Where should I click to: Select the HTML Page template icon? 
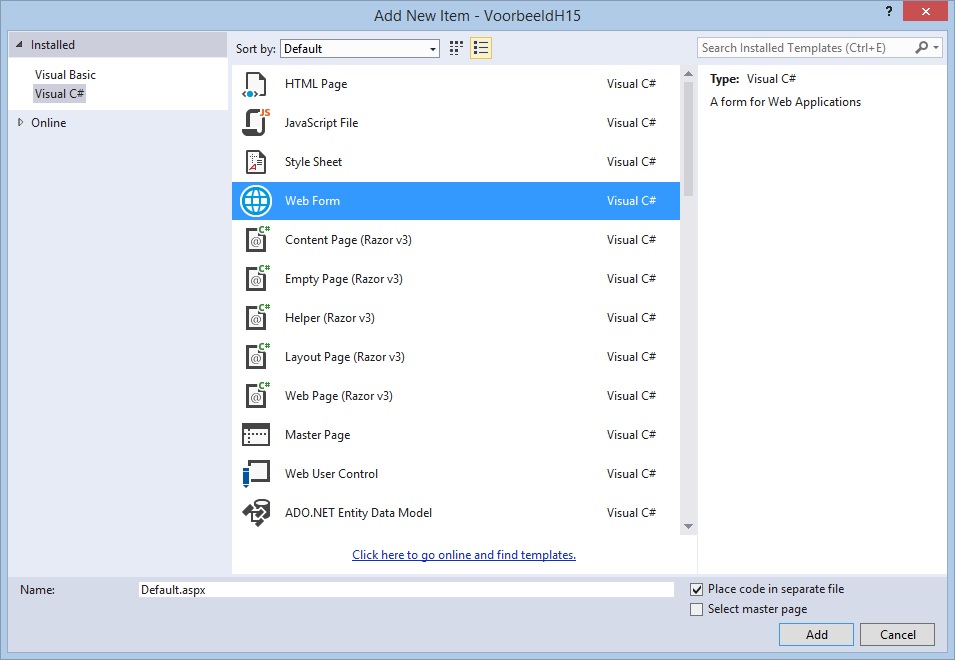[255, 84]
